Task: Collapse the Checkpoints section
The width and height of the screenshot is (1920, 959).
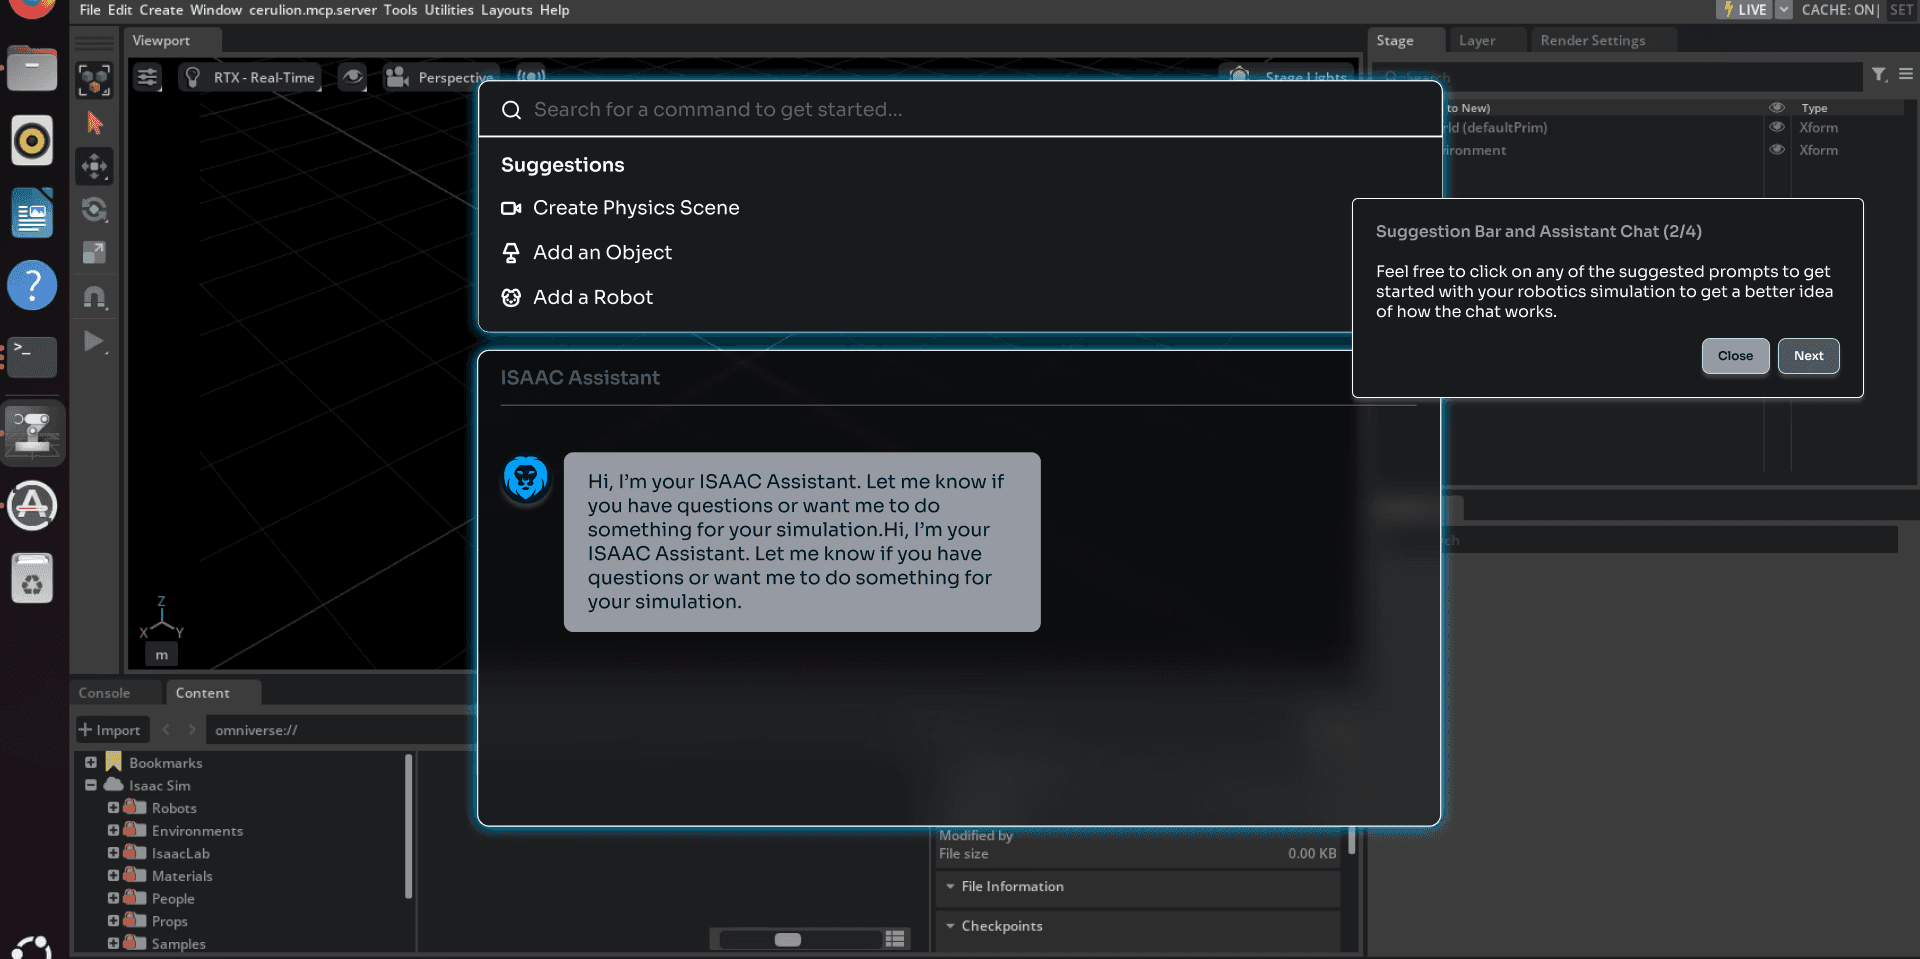Action: [950, 926]
